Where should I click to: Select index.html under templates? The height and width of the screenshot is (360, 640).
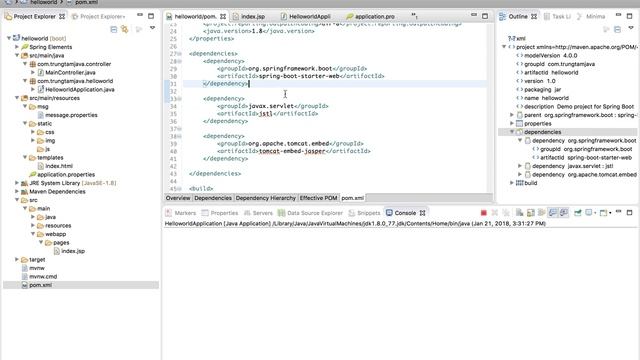click(59, 166)
